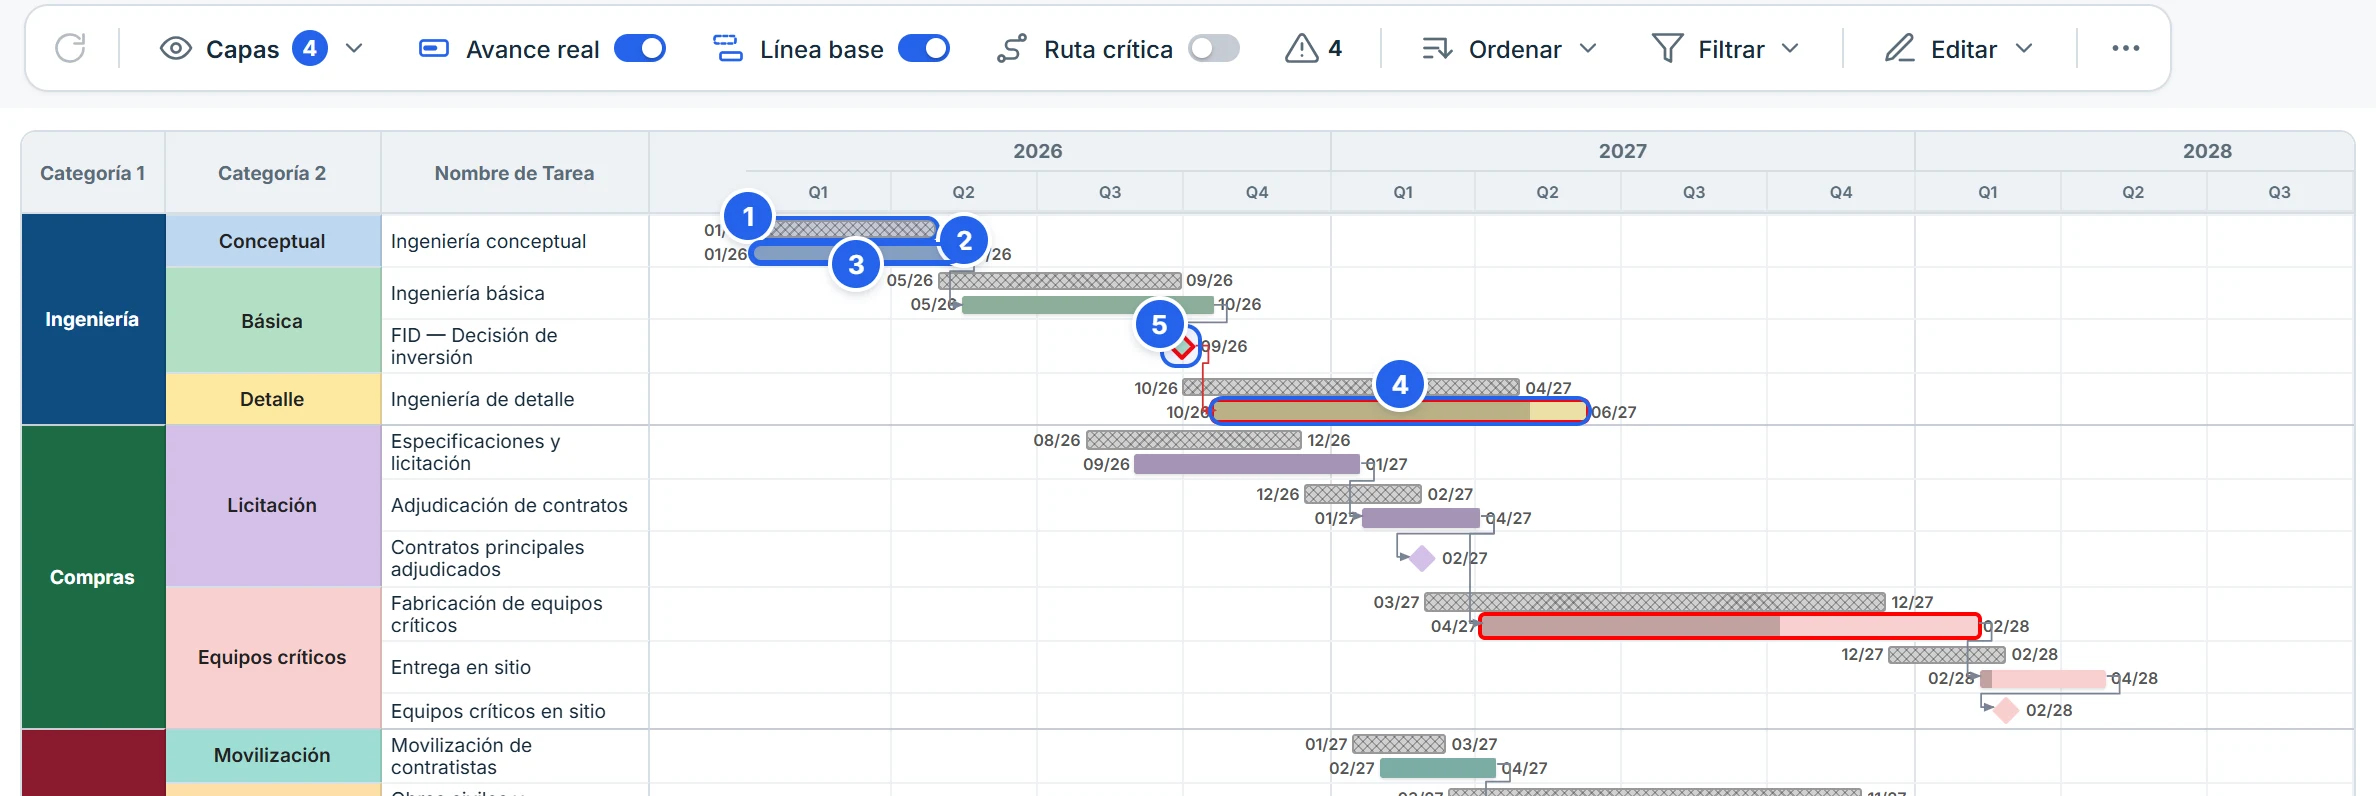Select the Conceptual subcategory cell
The height and width of the screenshot is (796, 2376).
(x=273, y=241)
